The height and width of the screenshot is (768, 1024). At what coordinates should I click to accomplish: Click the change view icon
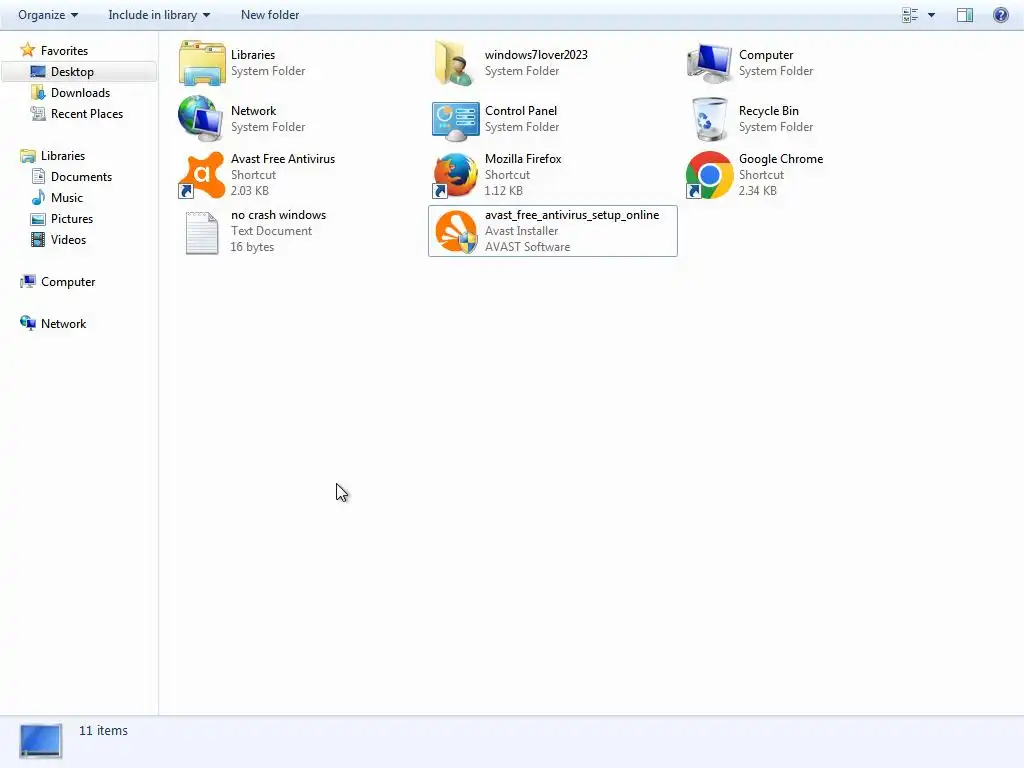tap(910, 15)
